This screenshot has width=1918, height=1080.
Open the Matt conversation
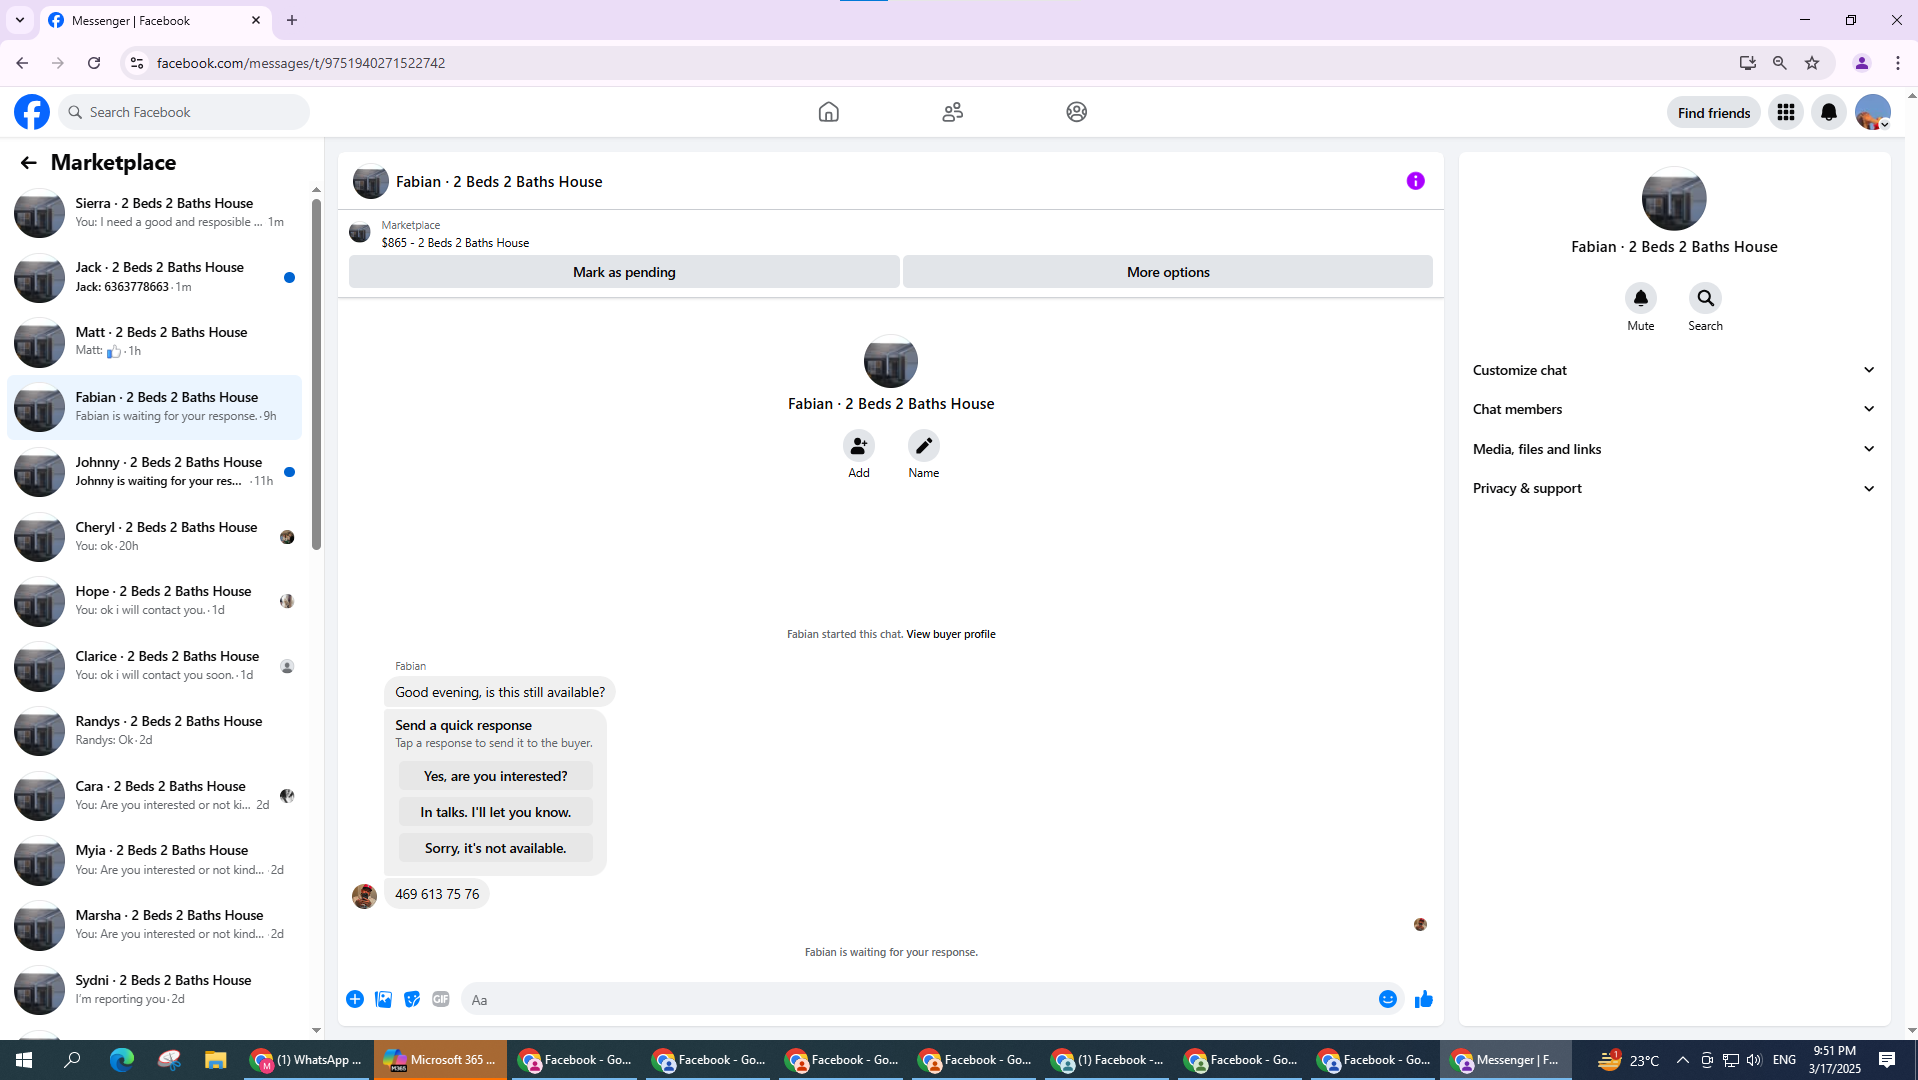coord(154,342)
